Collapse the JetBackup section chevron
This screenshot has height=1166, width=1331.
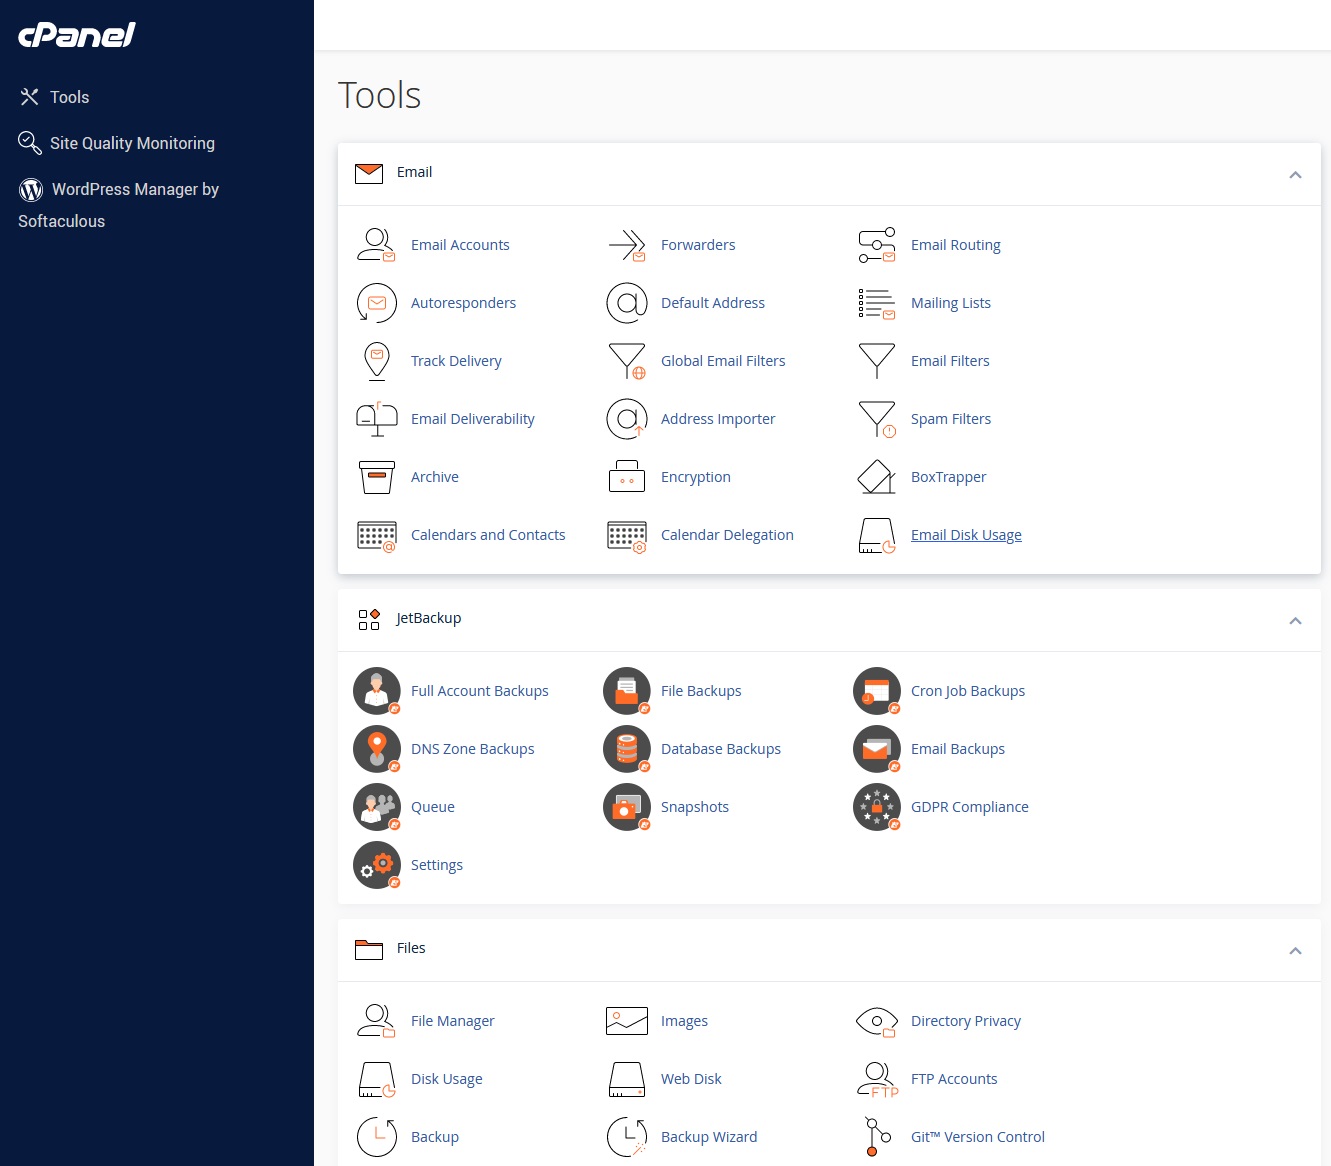tap(1295, 621)
